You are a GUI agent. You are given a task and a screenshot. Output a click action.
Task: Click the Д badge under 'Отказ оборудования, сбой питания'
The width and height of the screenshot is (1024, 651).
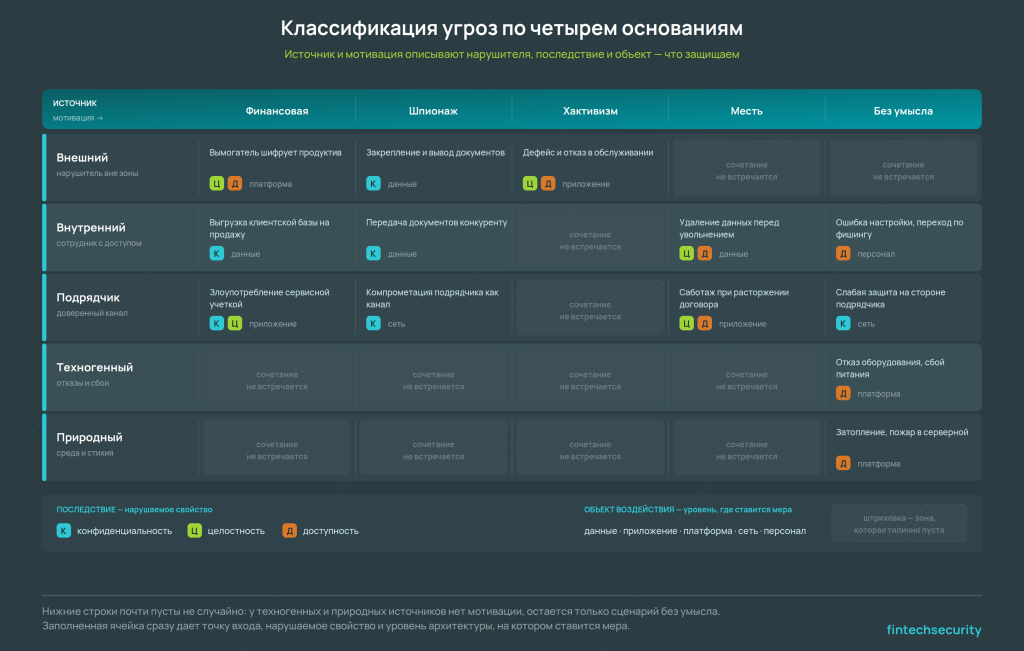(843, 393)
